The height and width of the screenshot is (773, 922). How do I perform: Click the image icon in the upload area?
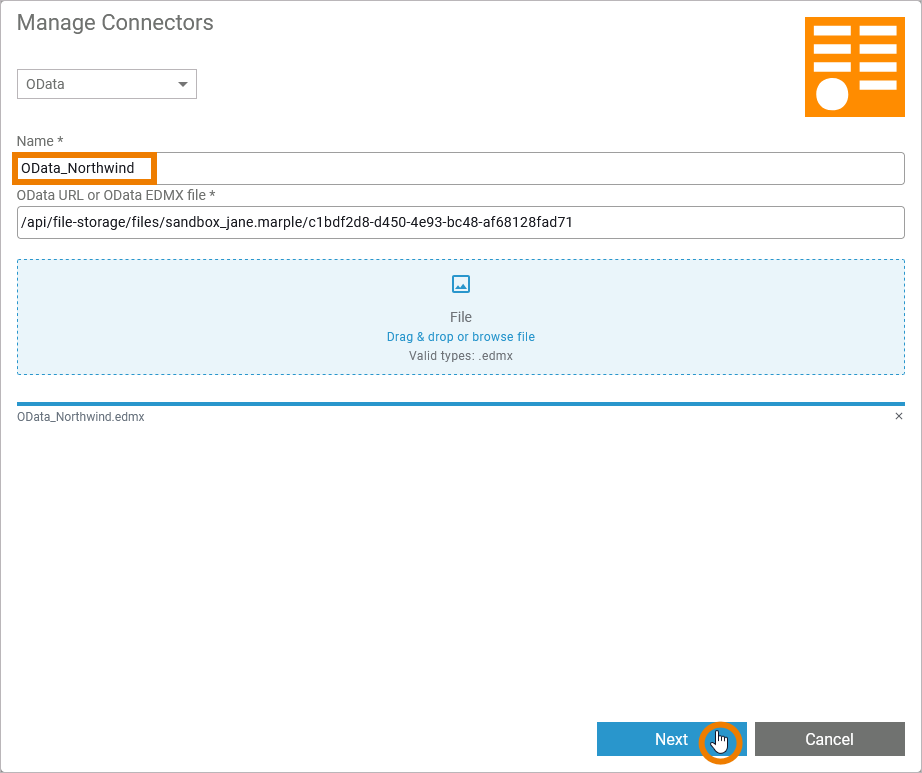pyautogui.click(x=461, y=284)
